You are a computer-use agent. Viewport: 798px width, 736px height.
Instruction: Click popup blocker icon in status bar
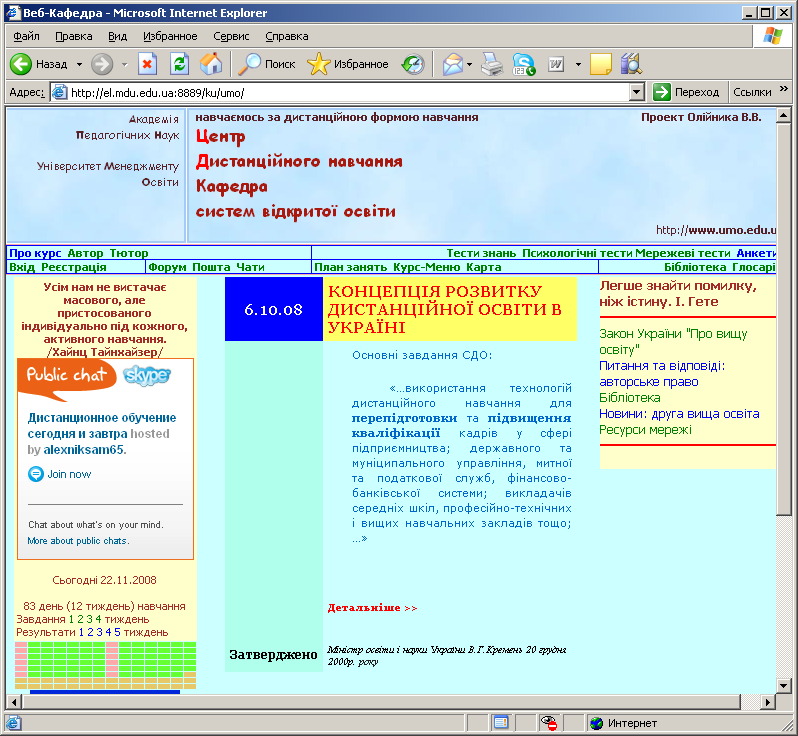click(501, 722)
